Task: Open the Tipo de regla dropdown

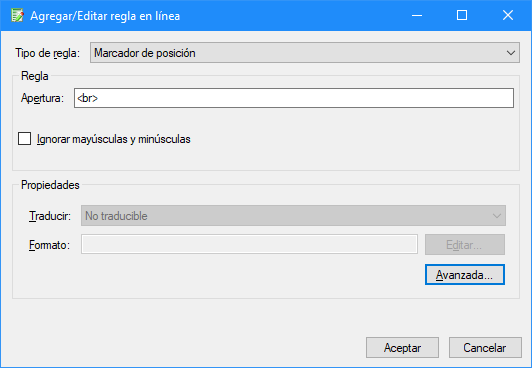Action: tap(305, 53)
